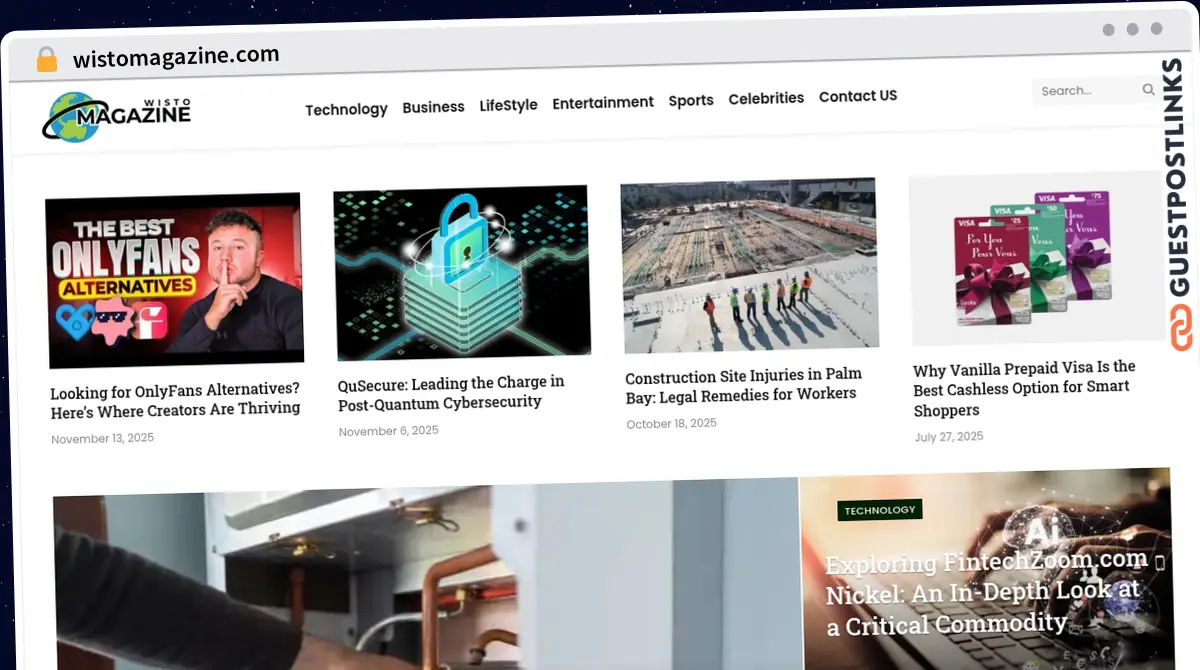Open the Sports menu
Image resolution: width=1200 pixels, height=670 pixels.
pyautogui.click(x=691, y=100)
